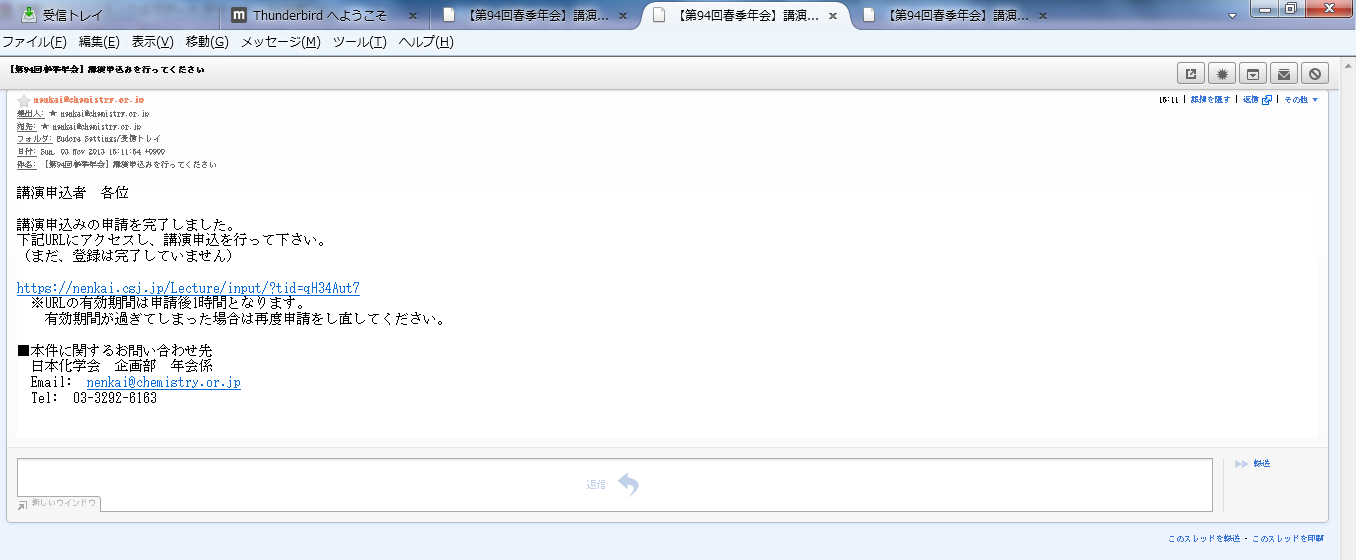Viewport: 1356px width, 560px height.
Task: Click the delete circle-slash icon button
Action: tap(1314, 73)
